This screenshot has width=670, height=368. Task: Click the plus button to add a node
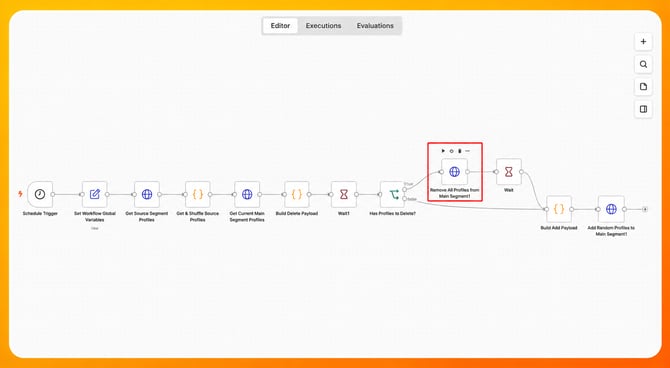point(643,42)
